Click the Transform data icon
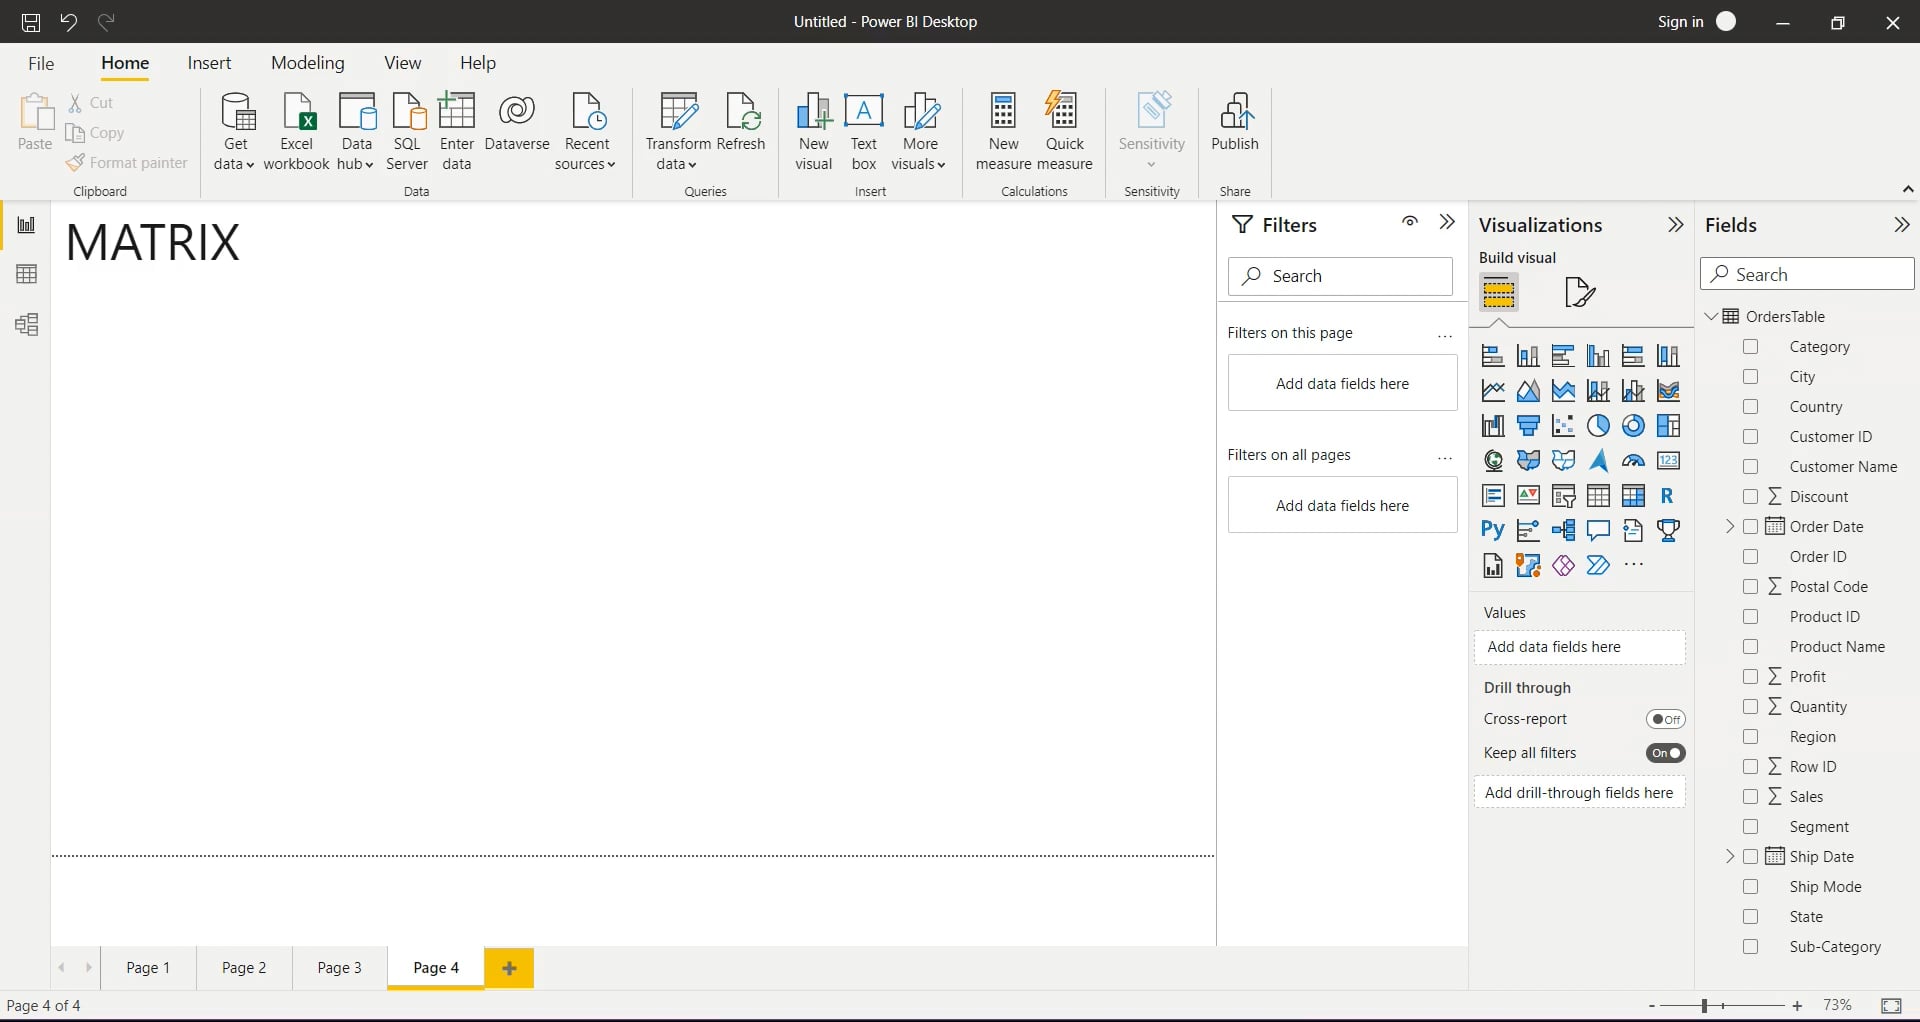Screen dimensions: 1920x1022 pos(678,131)
